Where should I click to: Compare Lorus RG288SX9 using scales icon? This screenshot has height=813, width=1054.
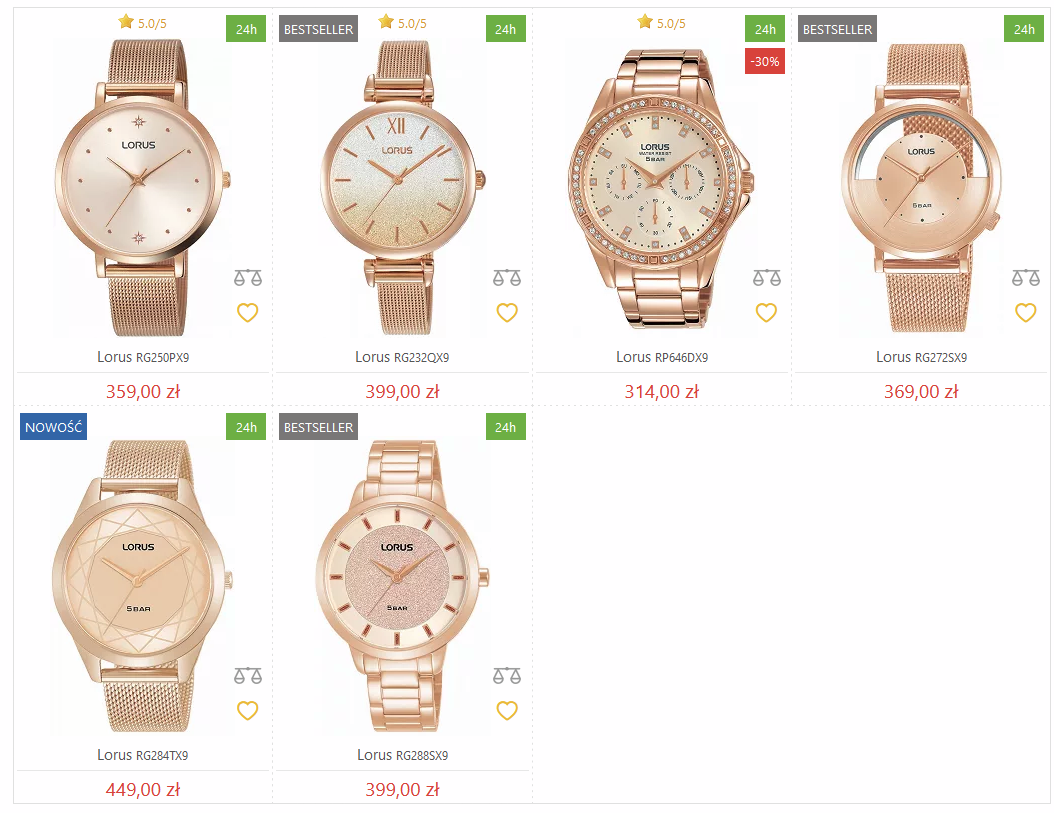pyautogui.click(x=507, y=675)
